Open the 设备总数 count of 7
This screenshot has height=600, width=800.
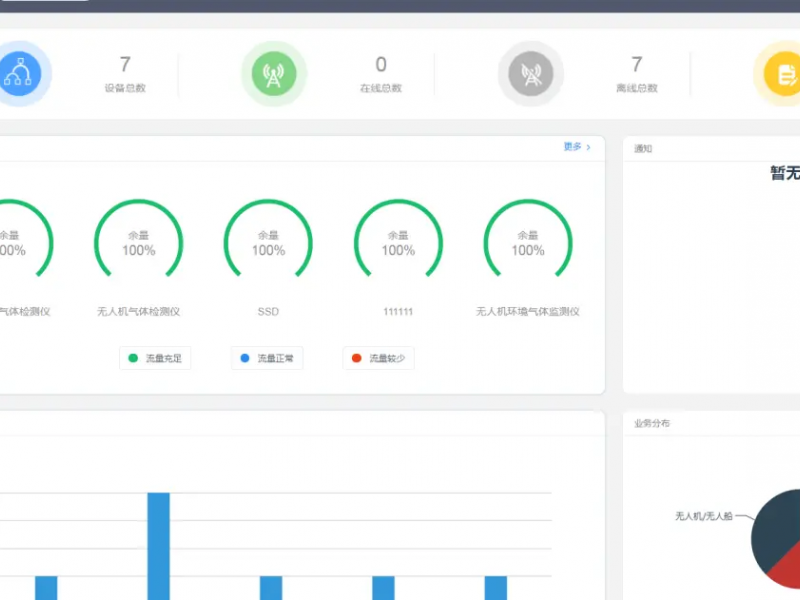[125, 65]
